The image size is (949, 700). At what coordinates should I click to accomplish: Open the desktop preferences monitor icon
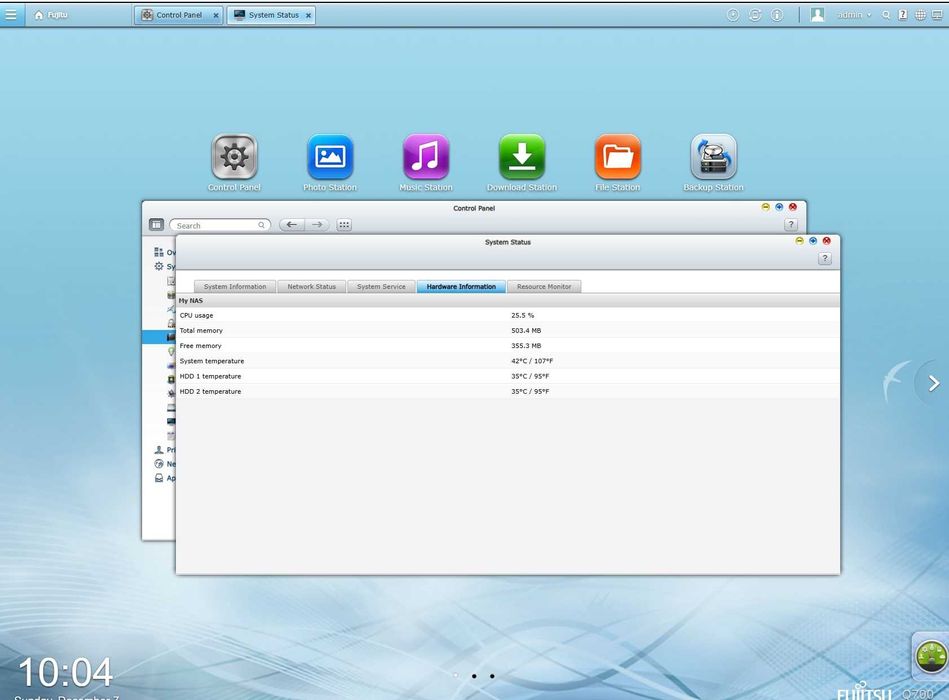(x=938, y=15)
